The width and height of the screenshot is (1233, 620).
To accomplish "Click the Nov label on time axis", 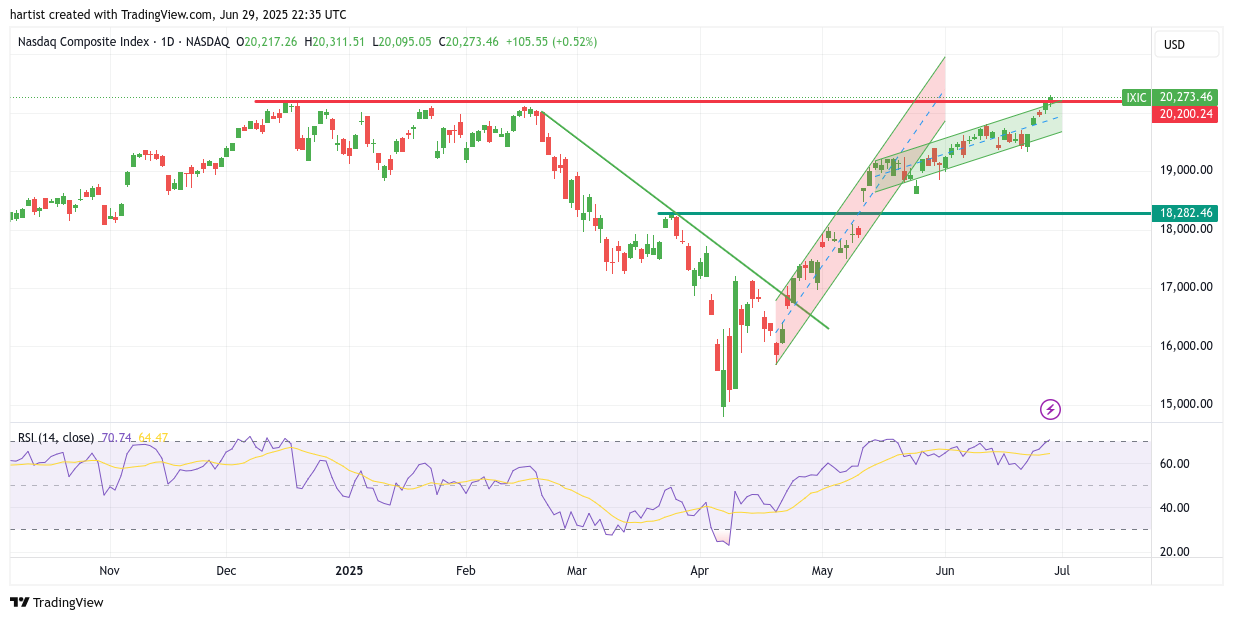I will 110,571.
